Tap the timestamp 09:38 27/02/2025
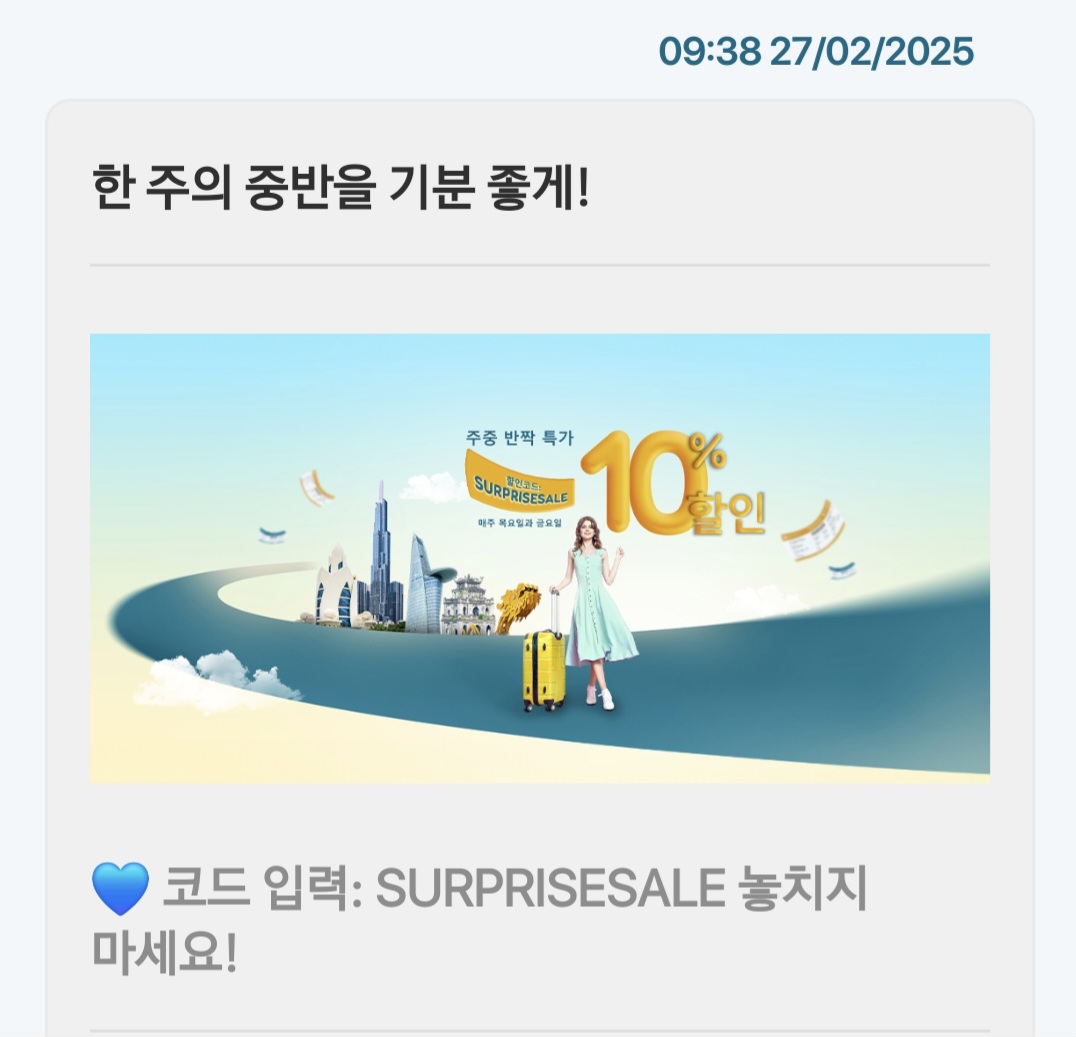The image size is (1076, 1037). (x=816, y=51)
